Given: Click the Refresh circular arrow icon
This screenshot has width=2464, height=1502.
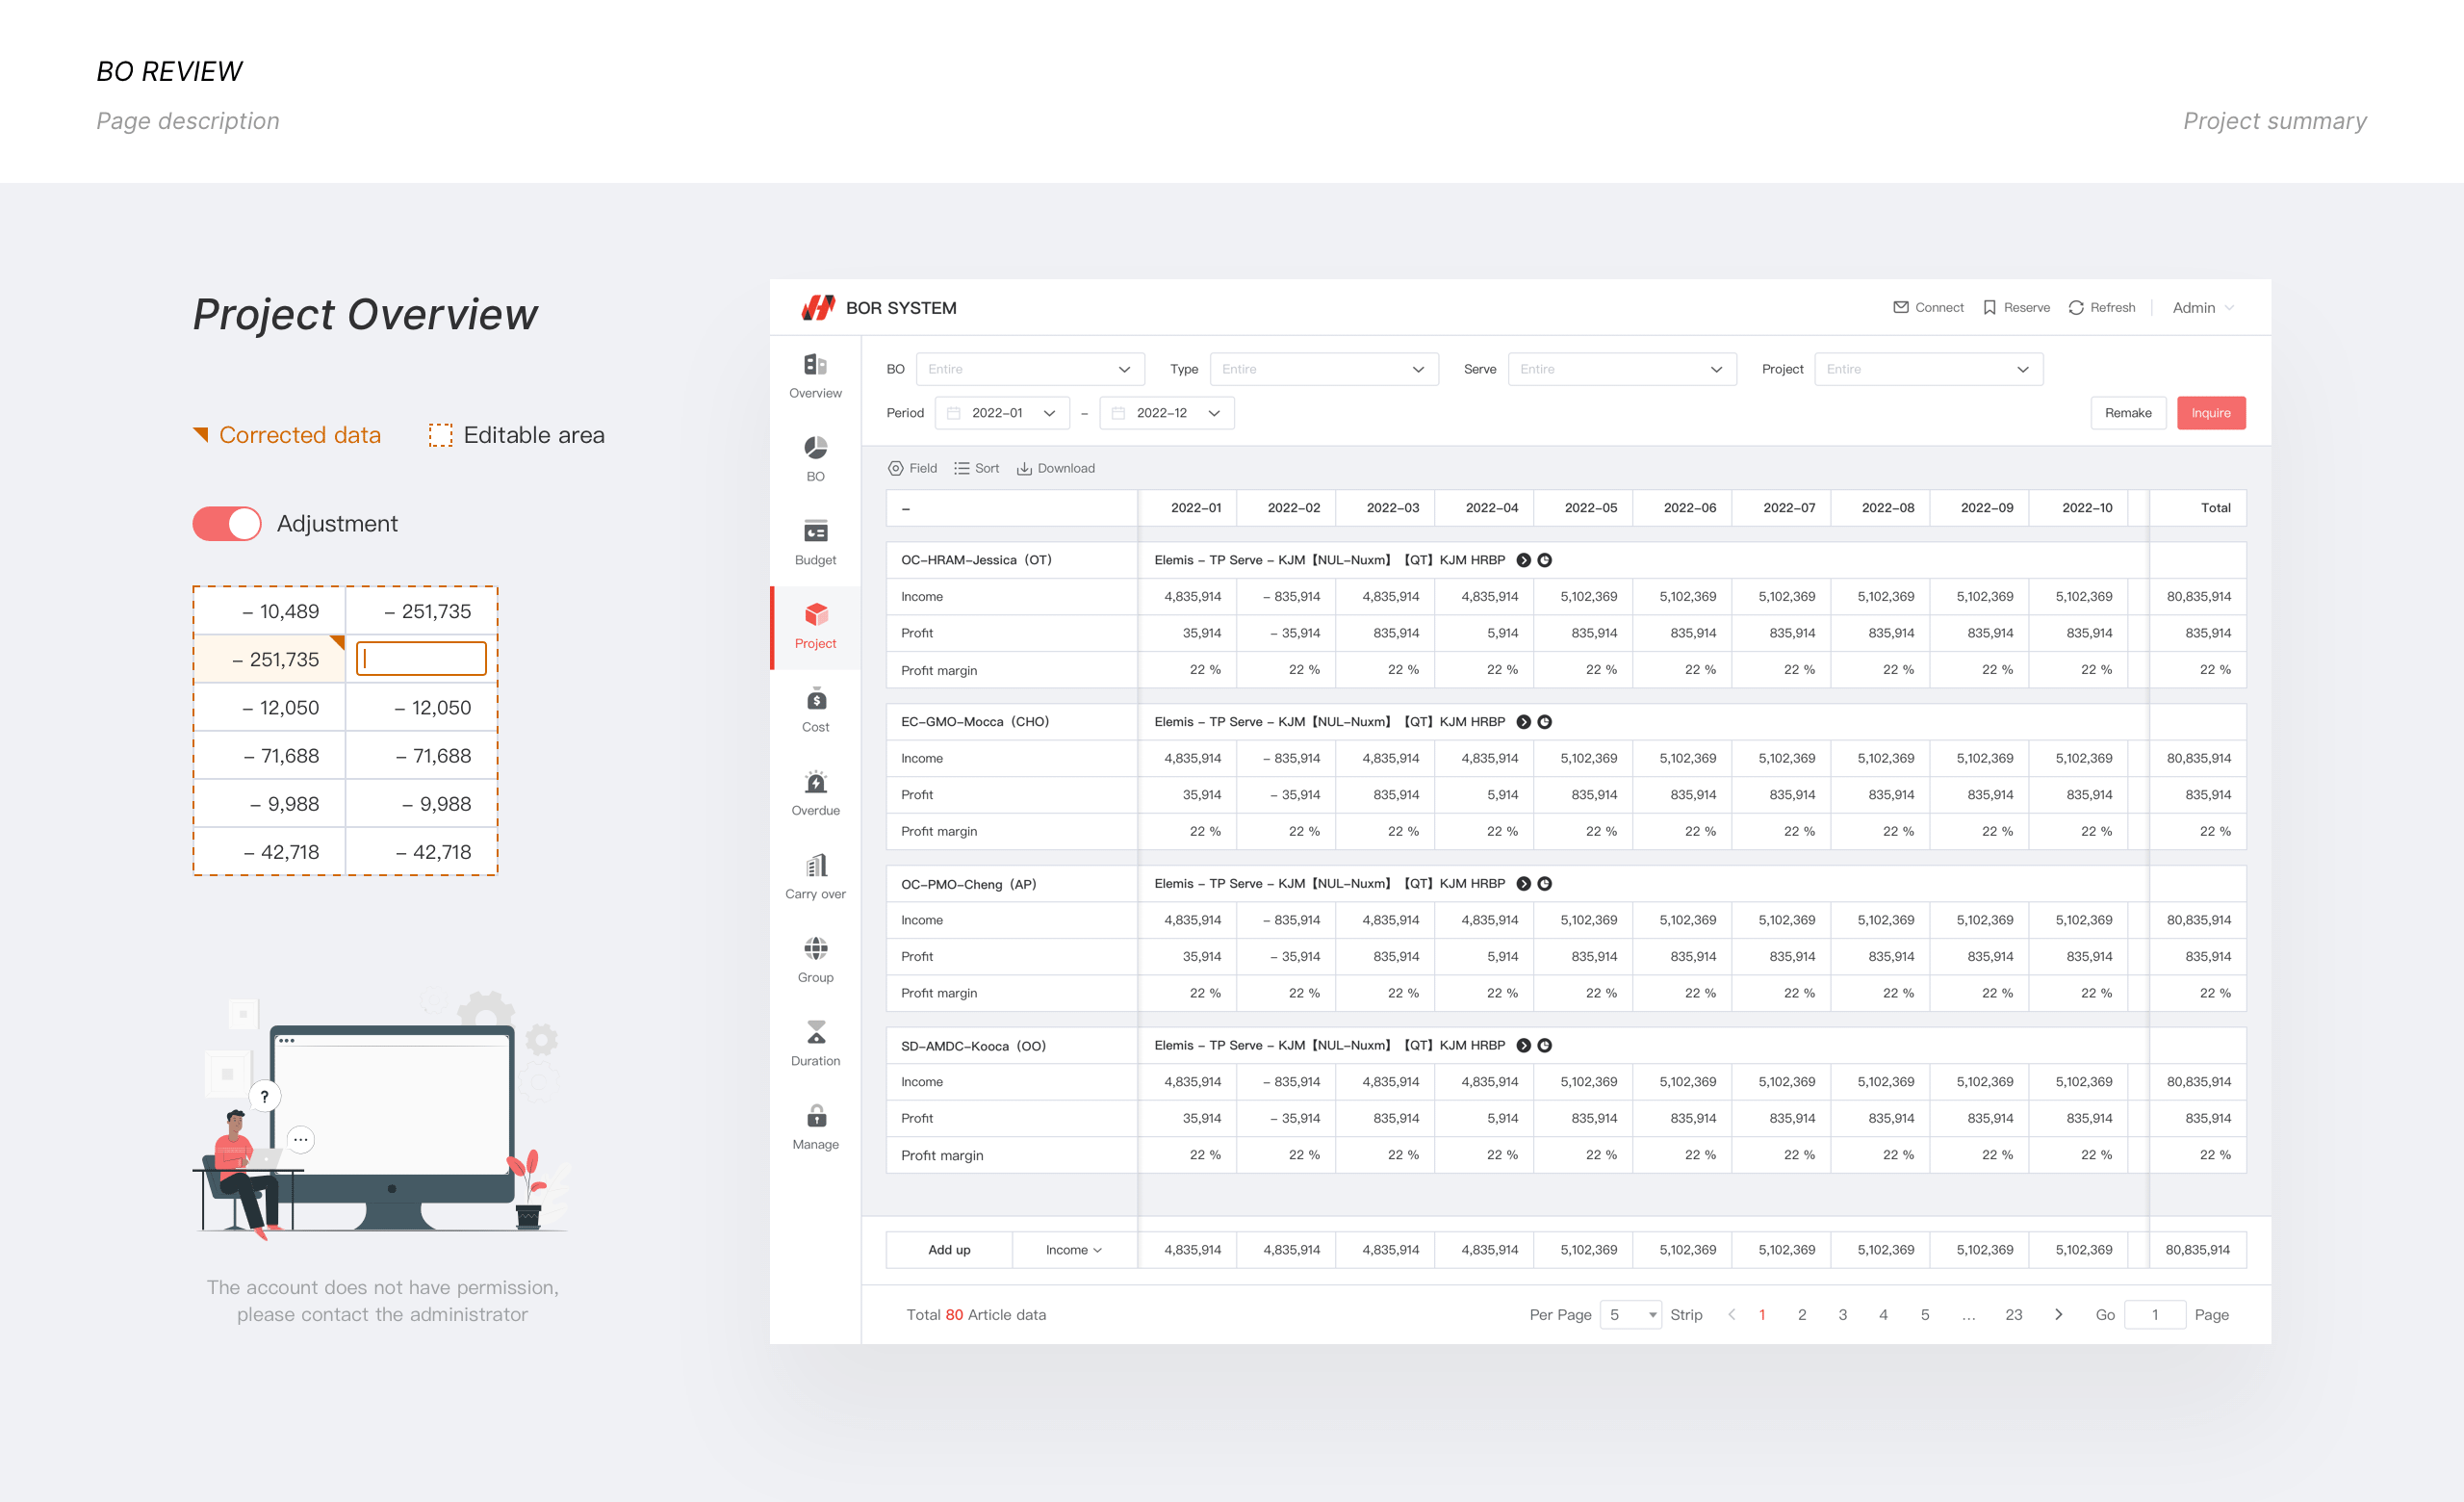Looking at the screenshot, I should point(2076,307).
